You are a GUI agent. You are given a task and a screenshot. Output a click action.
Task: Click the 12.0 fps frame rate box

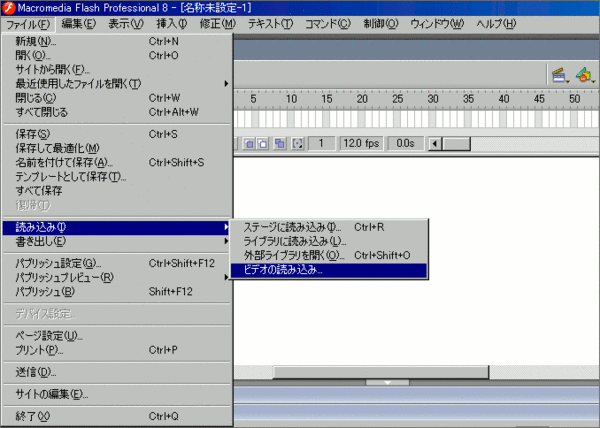pyautogui.click(x=361, y=144)
